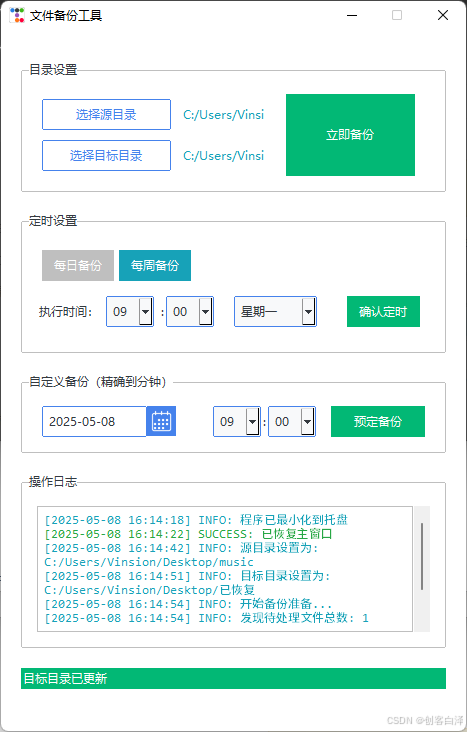Close the 文件备份工具 window
Viewport: 467px width, 732px height.
pyautogui.click(x=443, y=15)
